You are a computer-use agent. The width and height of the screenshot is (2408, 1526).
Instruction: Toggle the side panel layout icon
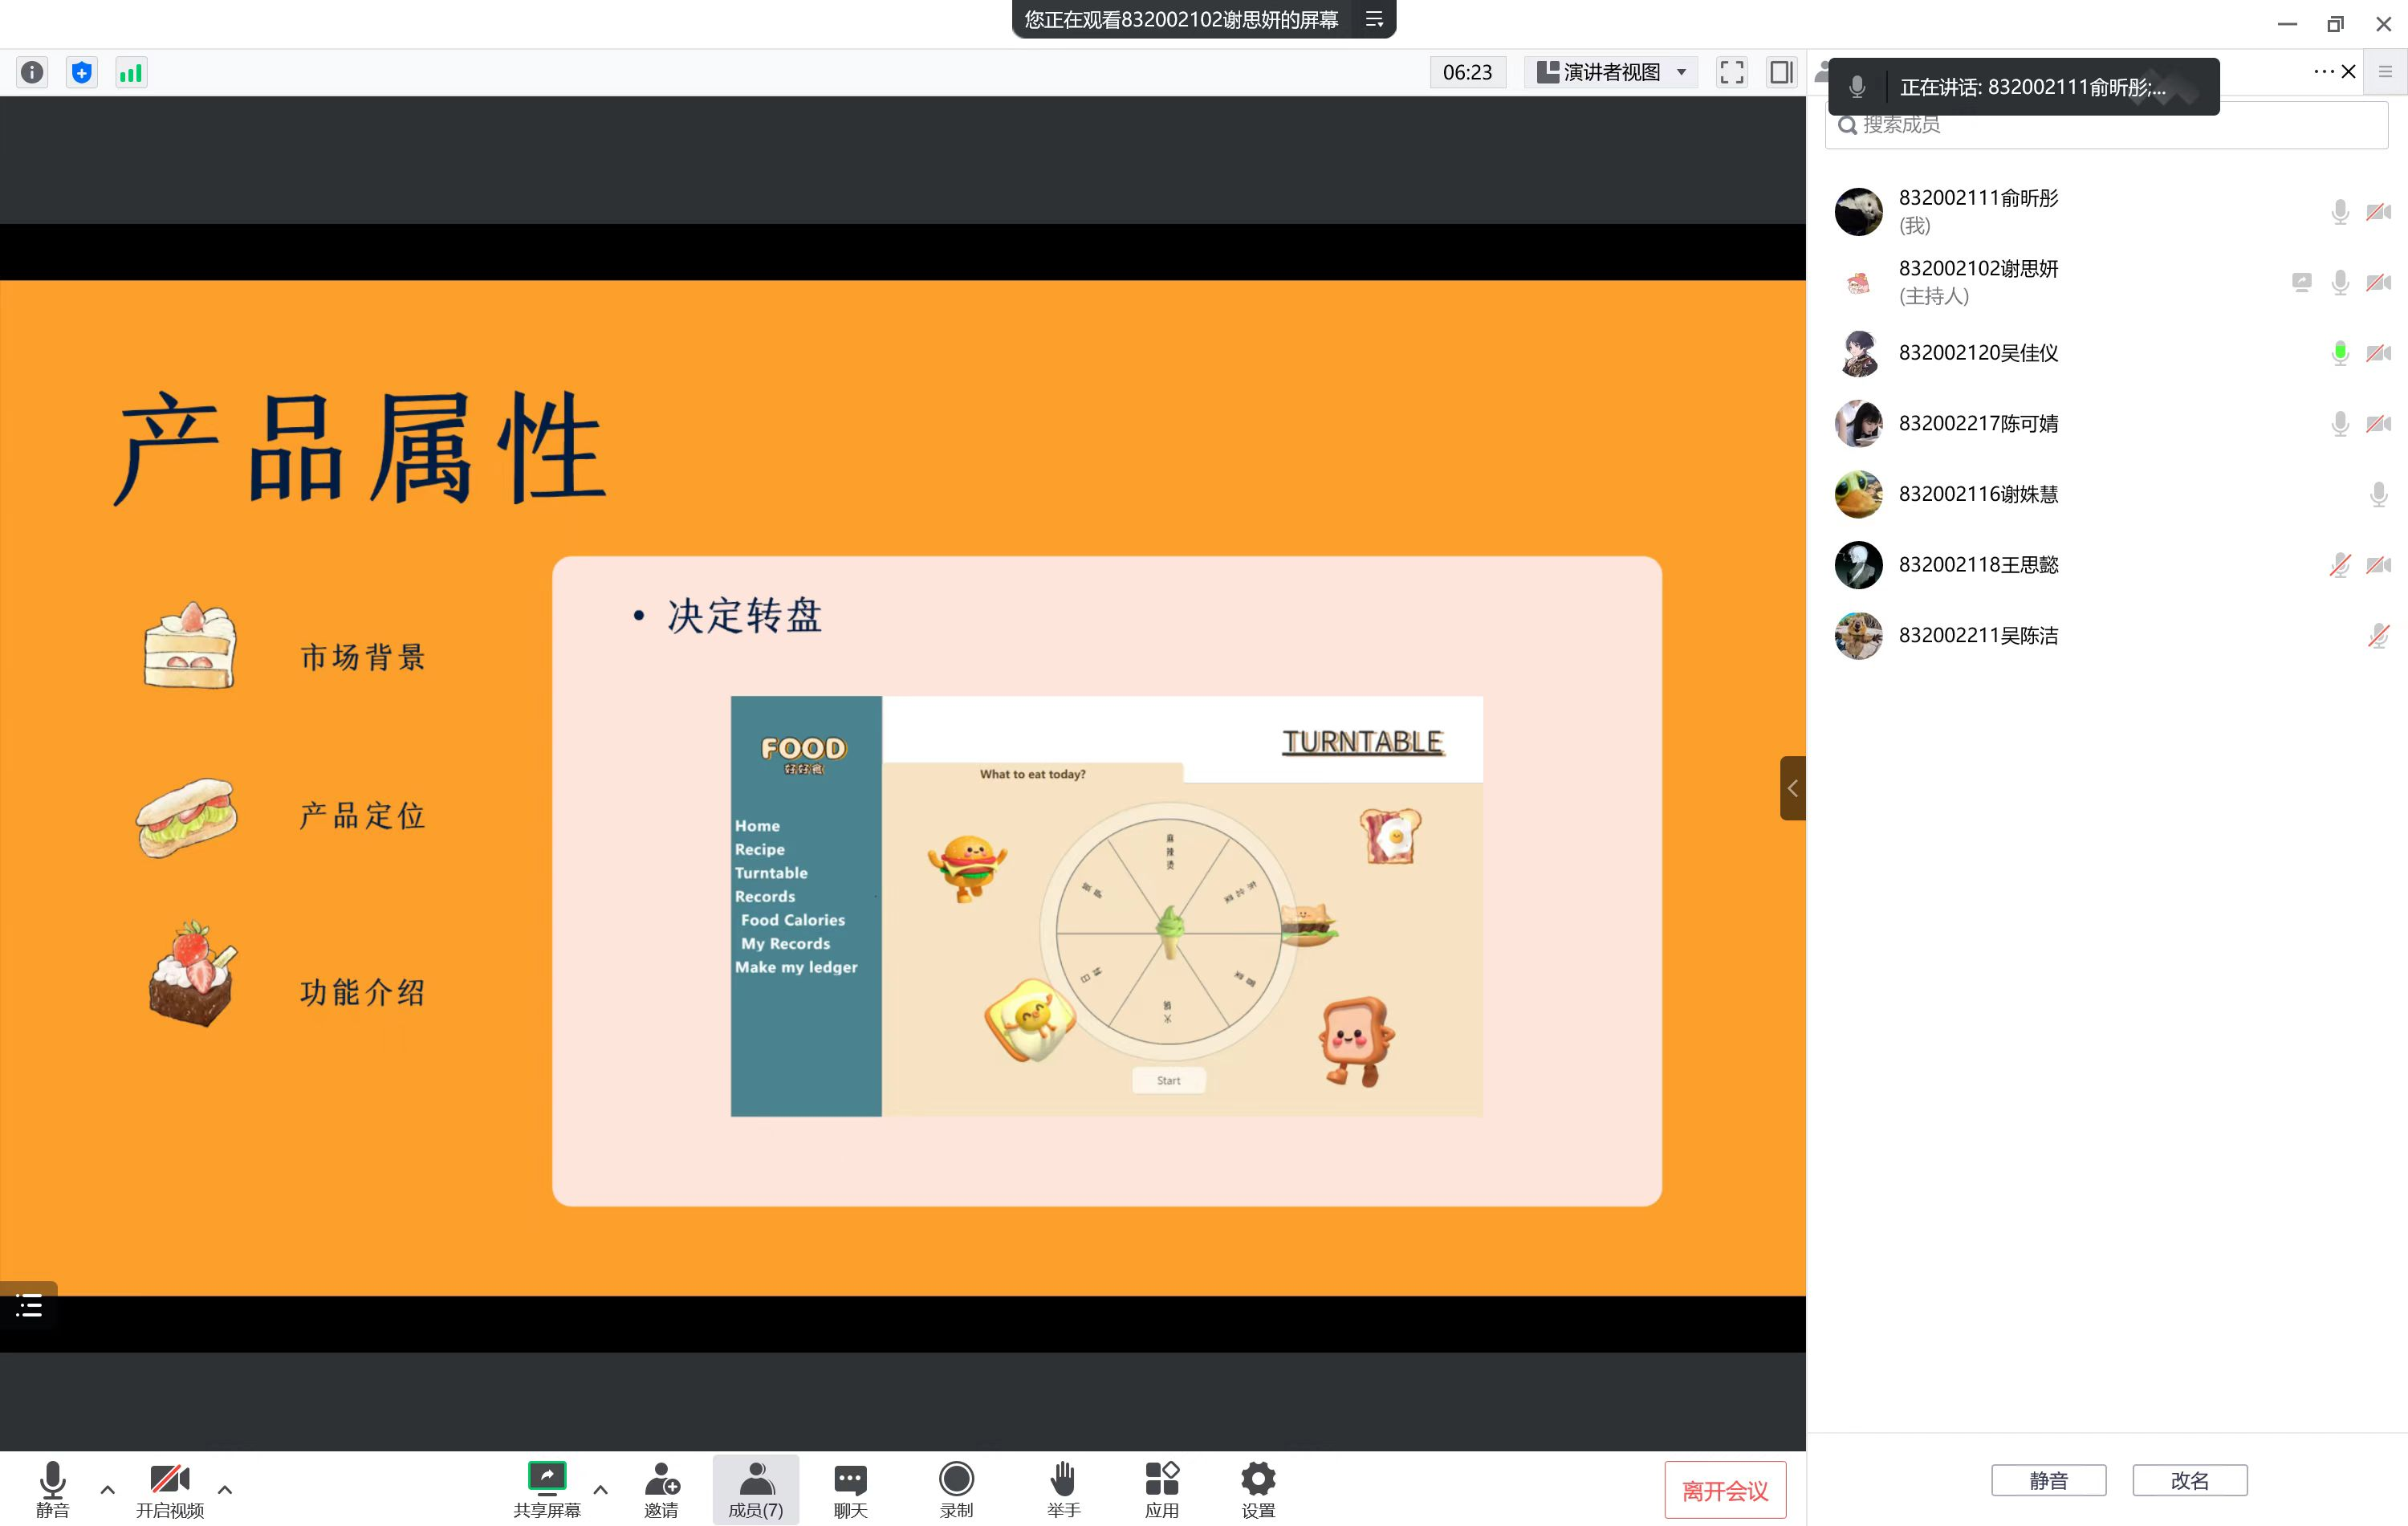tap(1781, 72)
